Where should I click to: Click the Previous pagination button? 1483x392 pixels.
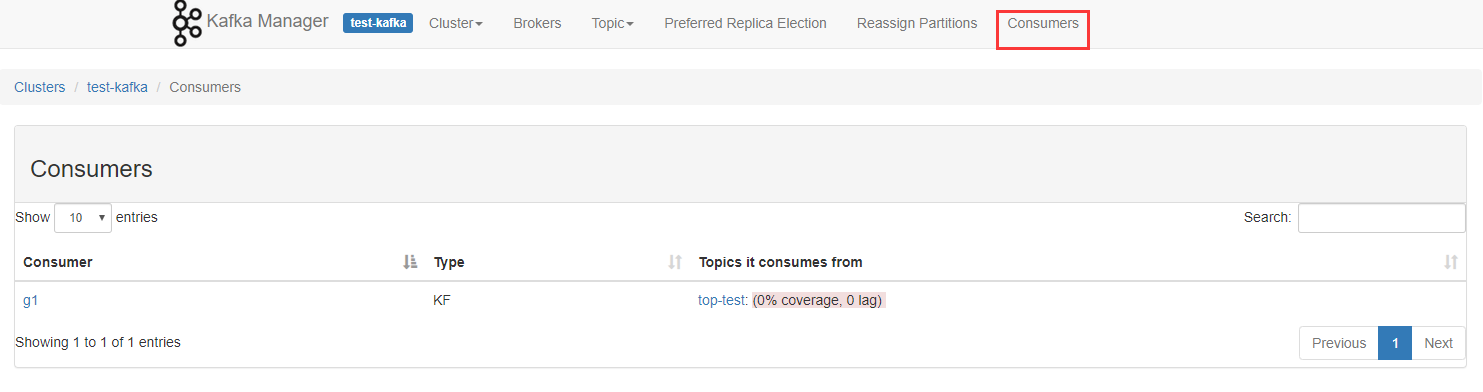coord(1339,343)
